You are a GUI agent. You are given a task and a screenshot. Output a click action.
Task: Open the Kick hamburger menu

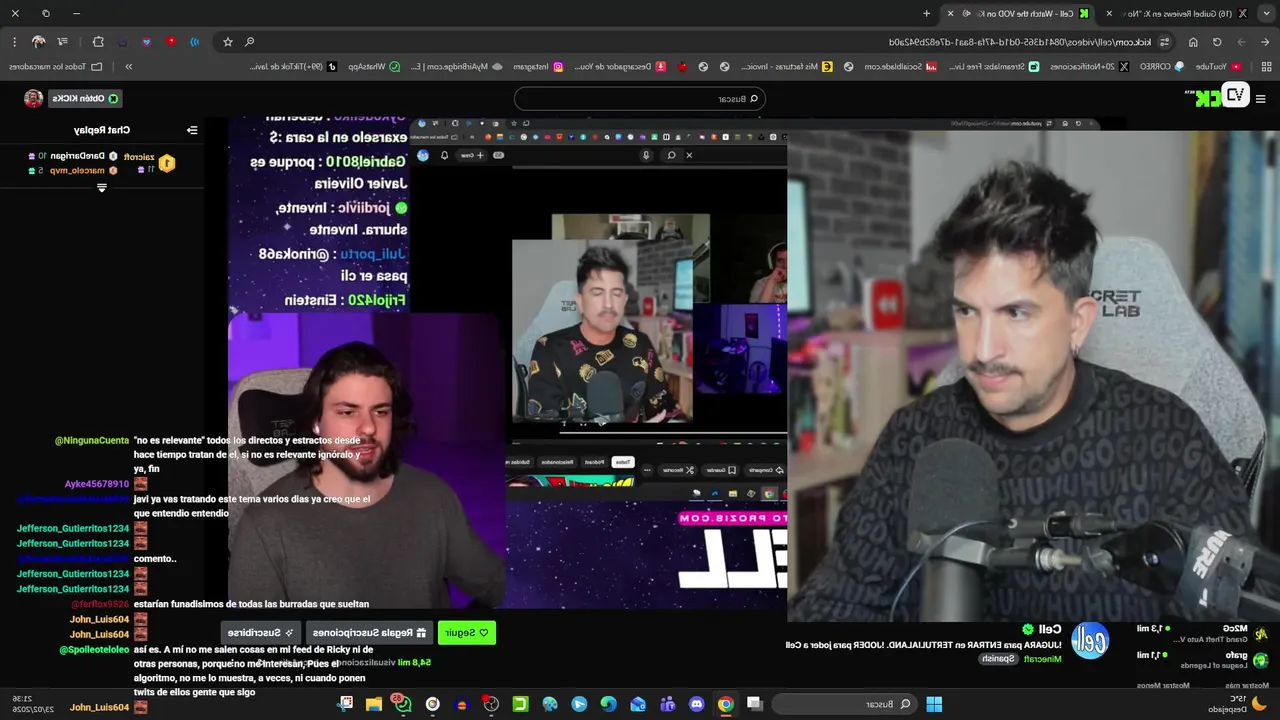[1260, 98]
